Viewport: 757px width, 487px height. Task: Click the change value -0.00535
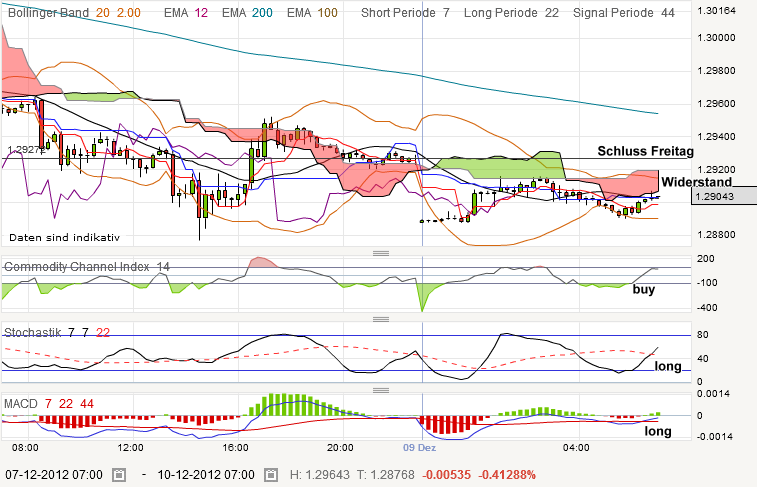pos(447,475)
